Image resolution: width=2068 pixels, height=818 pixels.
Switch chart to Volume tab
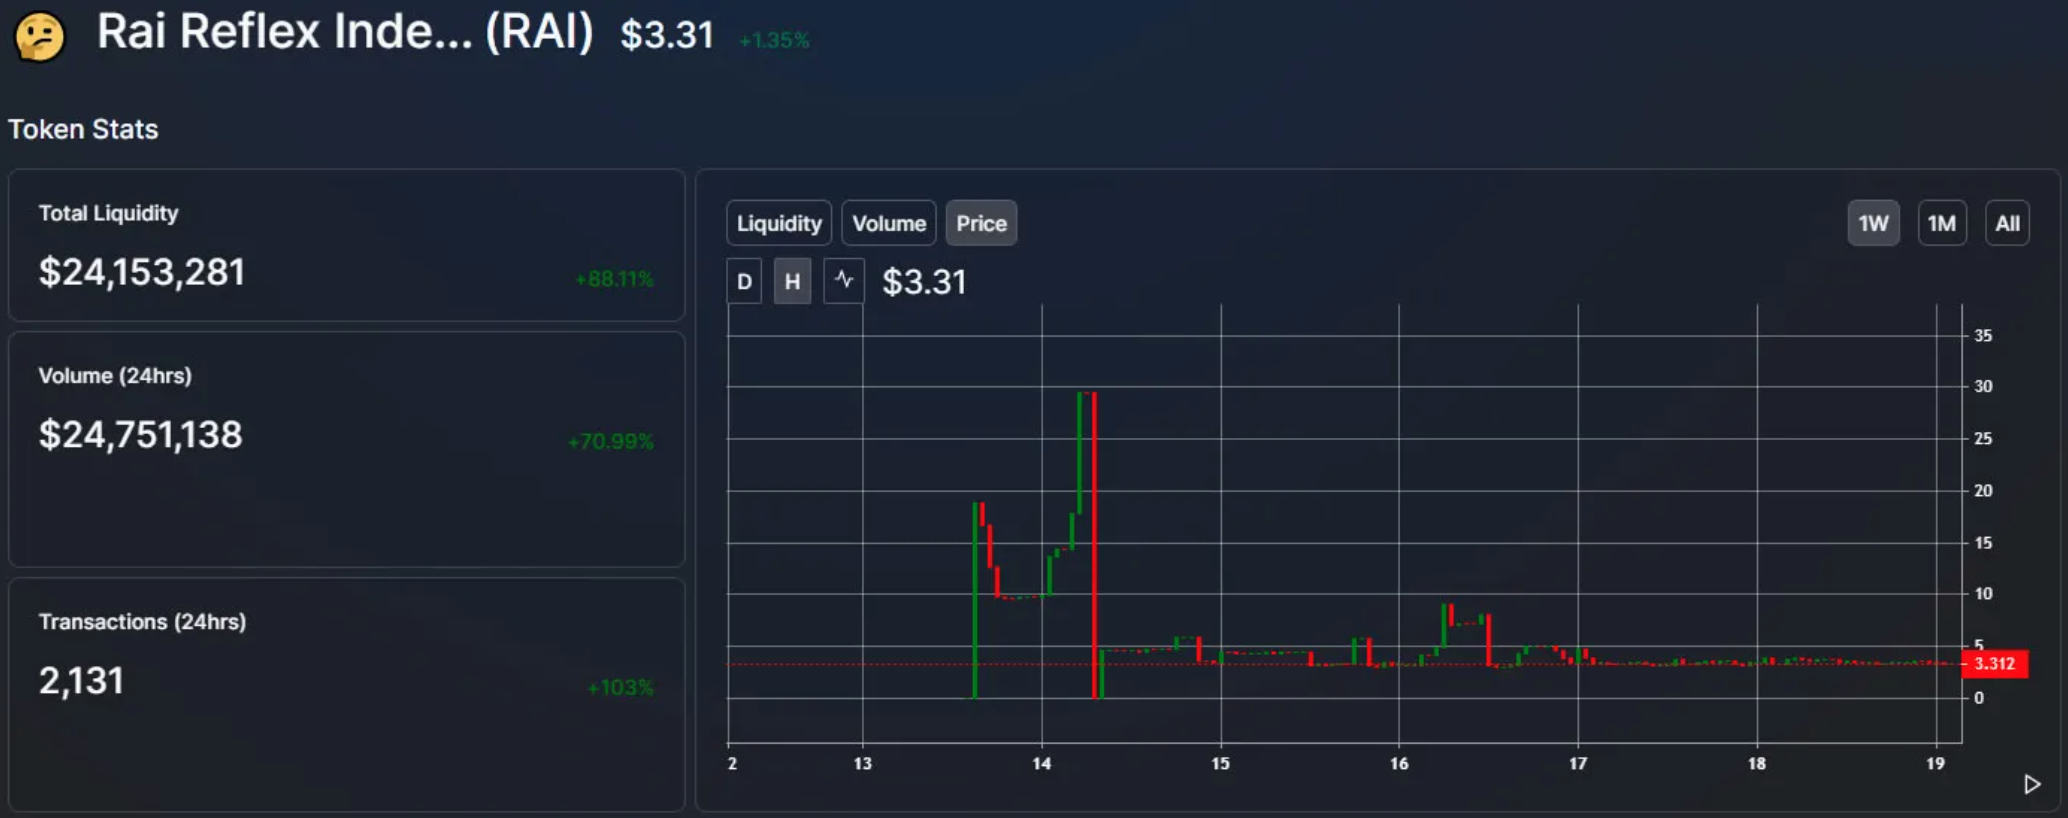[889, 223]
